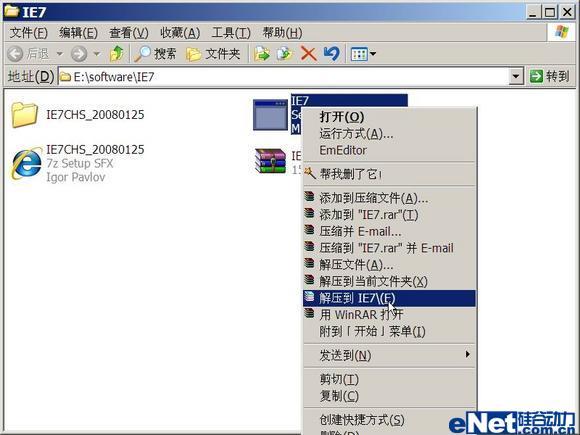Click the IE7 folder icon in title bar
This screenshot has height=435, width=580.
12,12
